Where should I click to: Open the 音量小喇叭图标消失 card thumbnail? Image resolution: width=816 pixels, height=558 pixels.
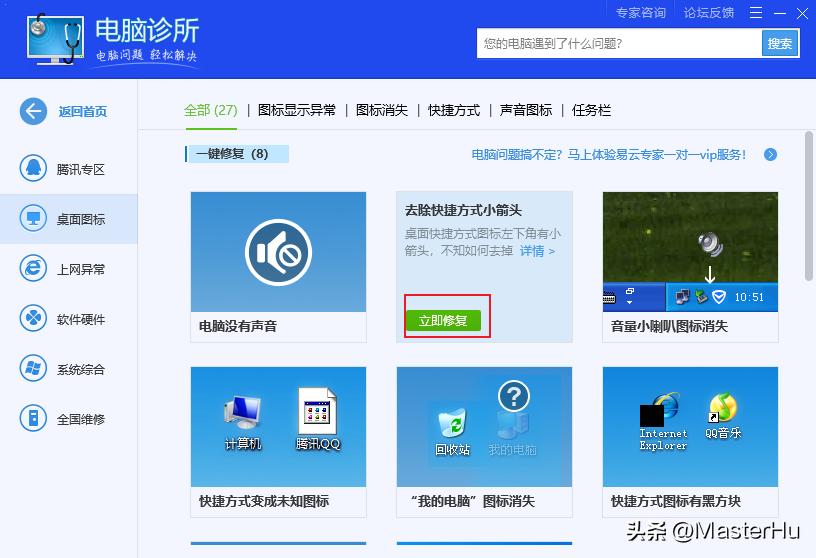690,252
